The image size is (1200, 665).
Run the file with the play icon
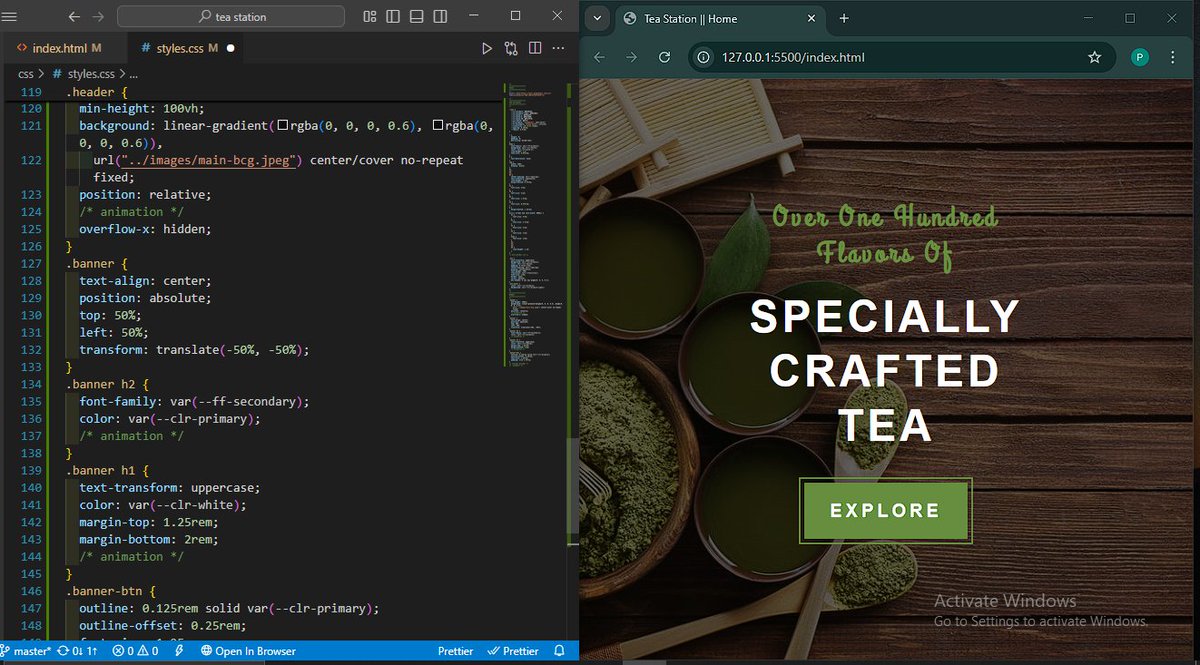(487, 48)
